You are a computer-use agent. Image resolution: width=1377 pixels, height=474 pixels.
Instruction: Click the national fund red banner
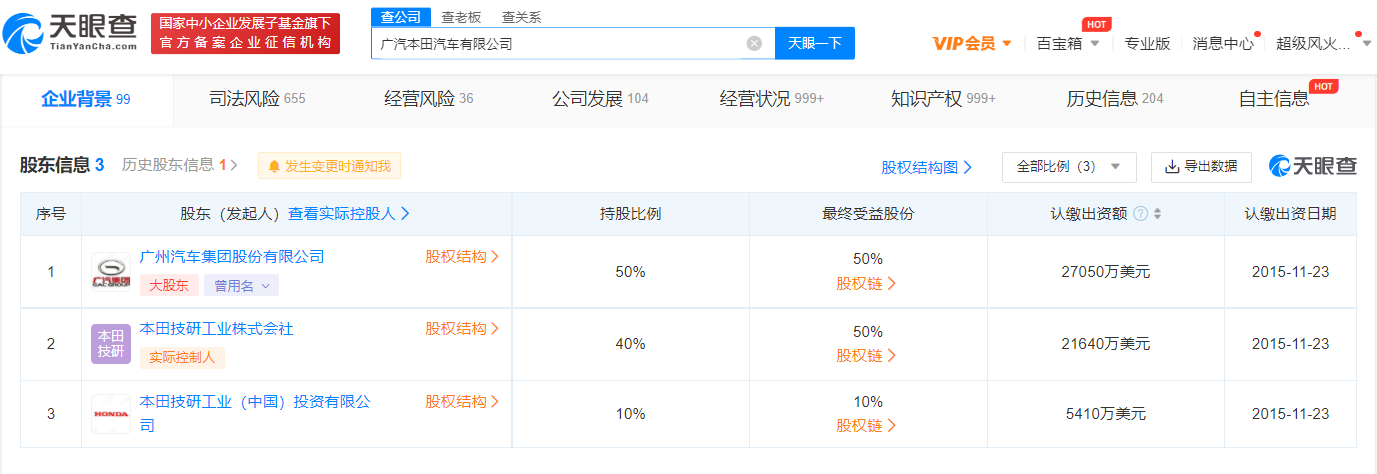click(245, 33)
